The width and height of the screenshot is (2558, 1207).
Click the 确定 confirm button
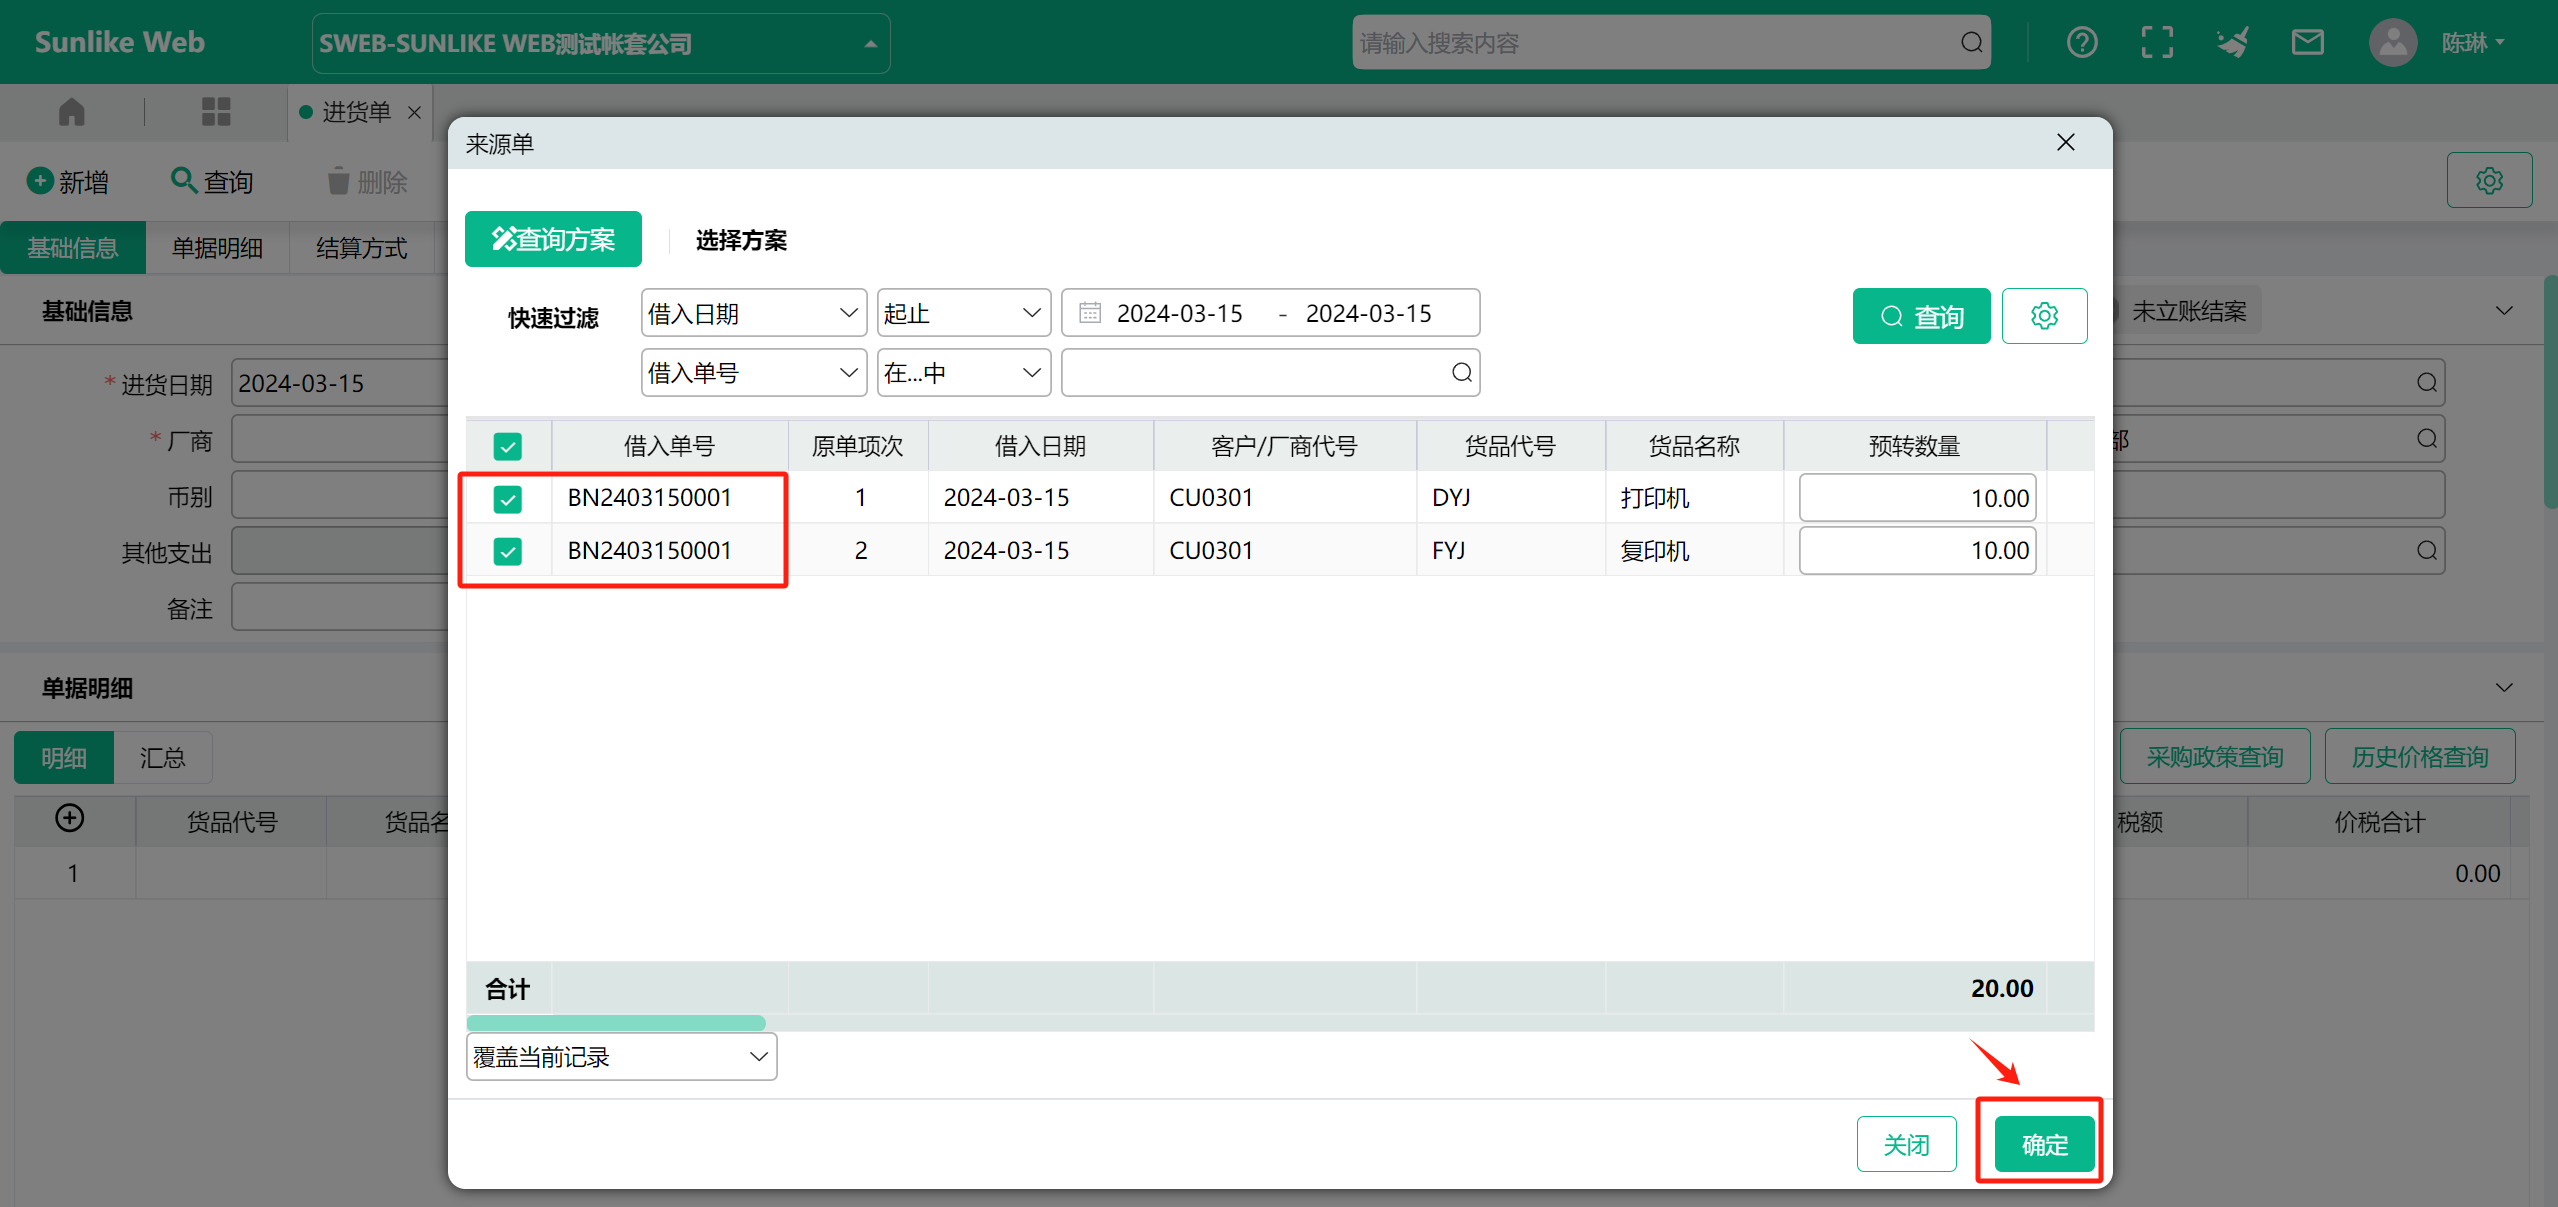click(x=2043, y=1144)
